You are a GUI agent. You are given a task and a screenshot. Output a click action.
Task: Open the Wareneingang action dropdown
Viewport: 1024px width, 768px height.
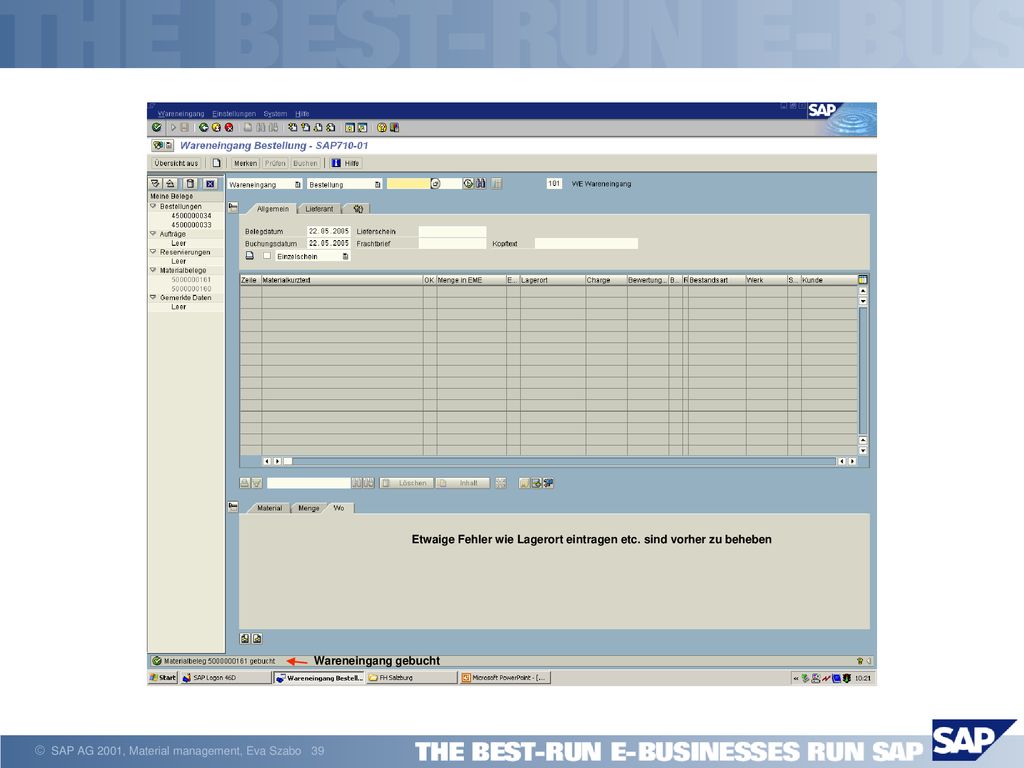pos(298,185)
